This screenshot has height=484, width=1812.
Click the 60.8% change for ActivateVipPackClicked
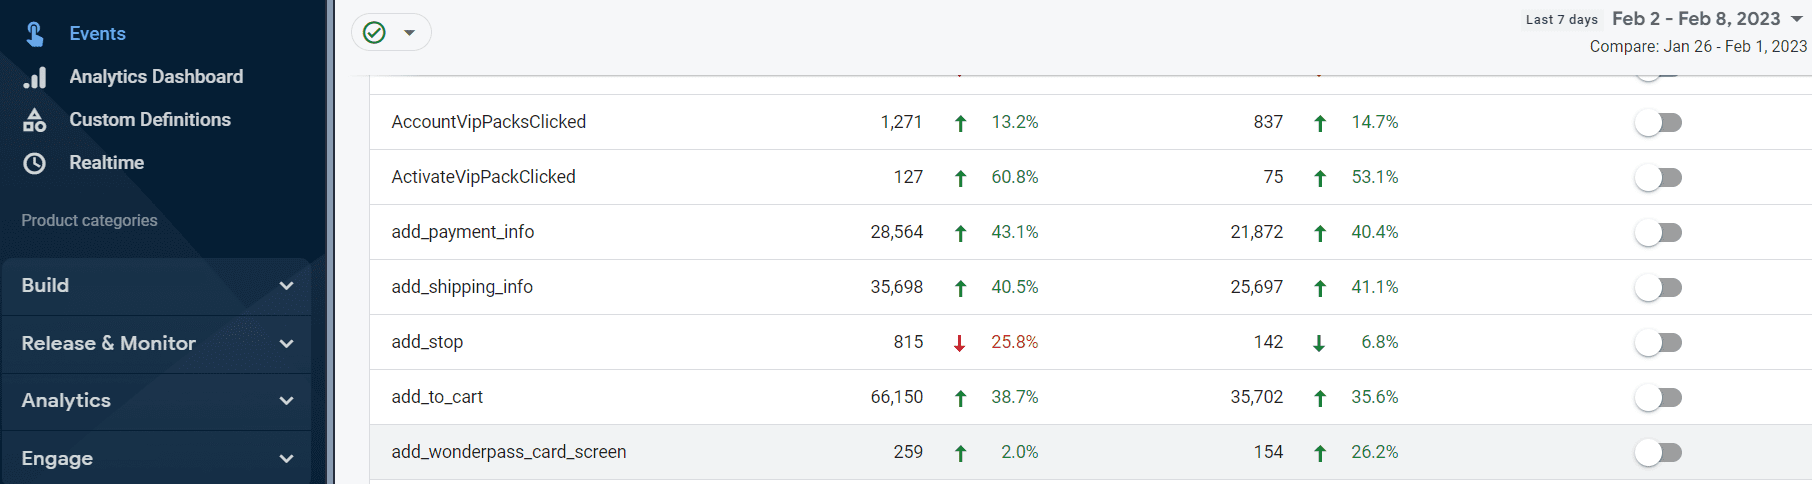(x=1015, y=177)
